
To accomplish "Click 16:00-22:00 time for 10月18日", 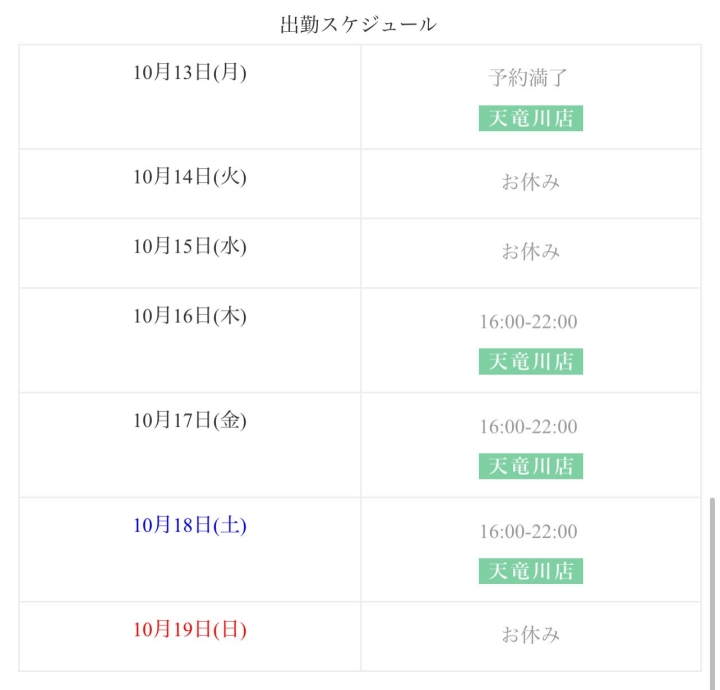I will click(528, 532).
